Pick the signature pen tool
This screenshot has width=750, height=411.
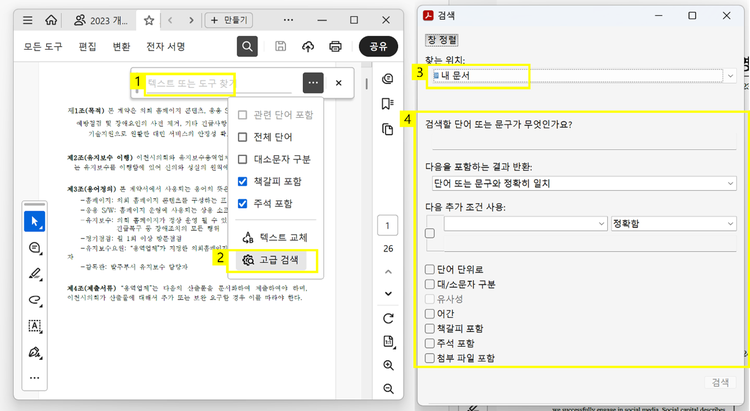pyautogui.click(x=34, y=353)
